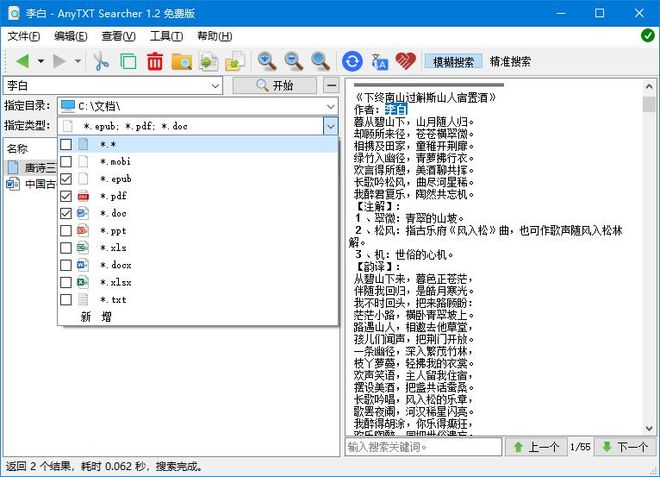Image resolution: width=660 pixels, height=477 pixels.
Task: Click the *.pdf file type icon
Action: [x=83, y=196]
